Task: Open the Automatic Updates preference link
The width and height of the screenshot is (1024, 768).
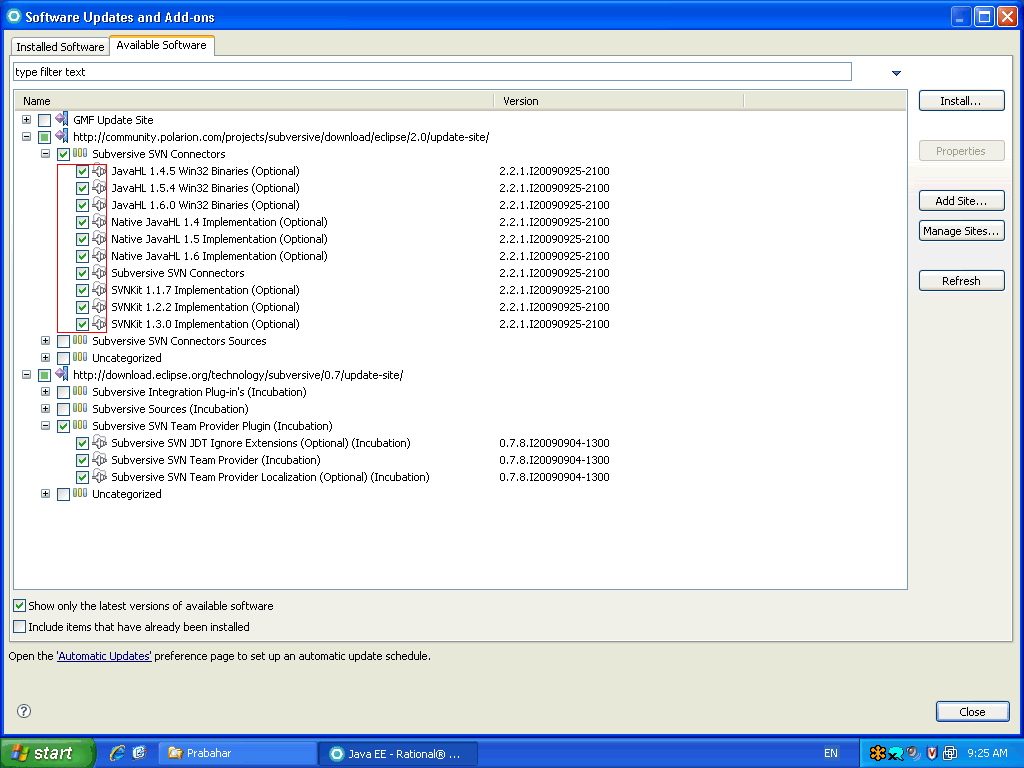Action: 104,656
